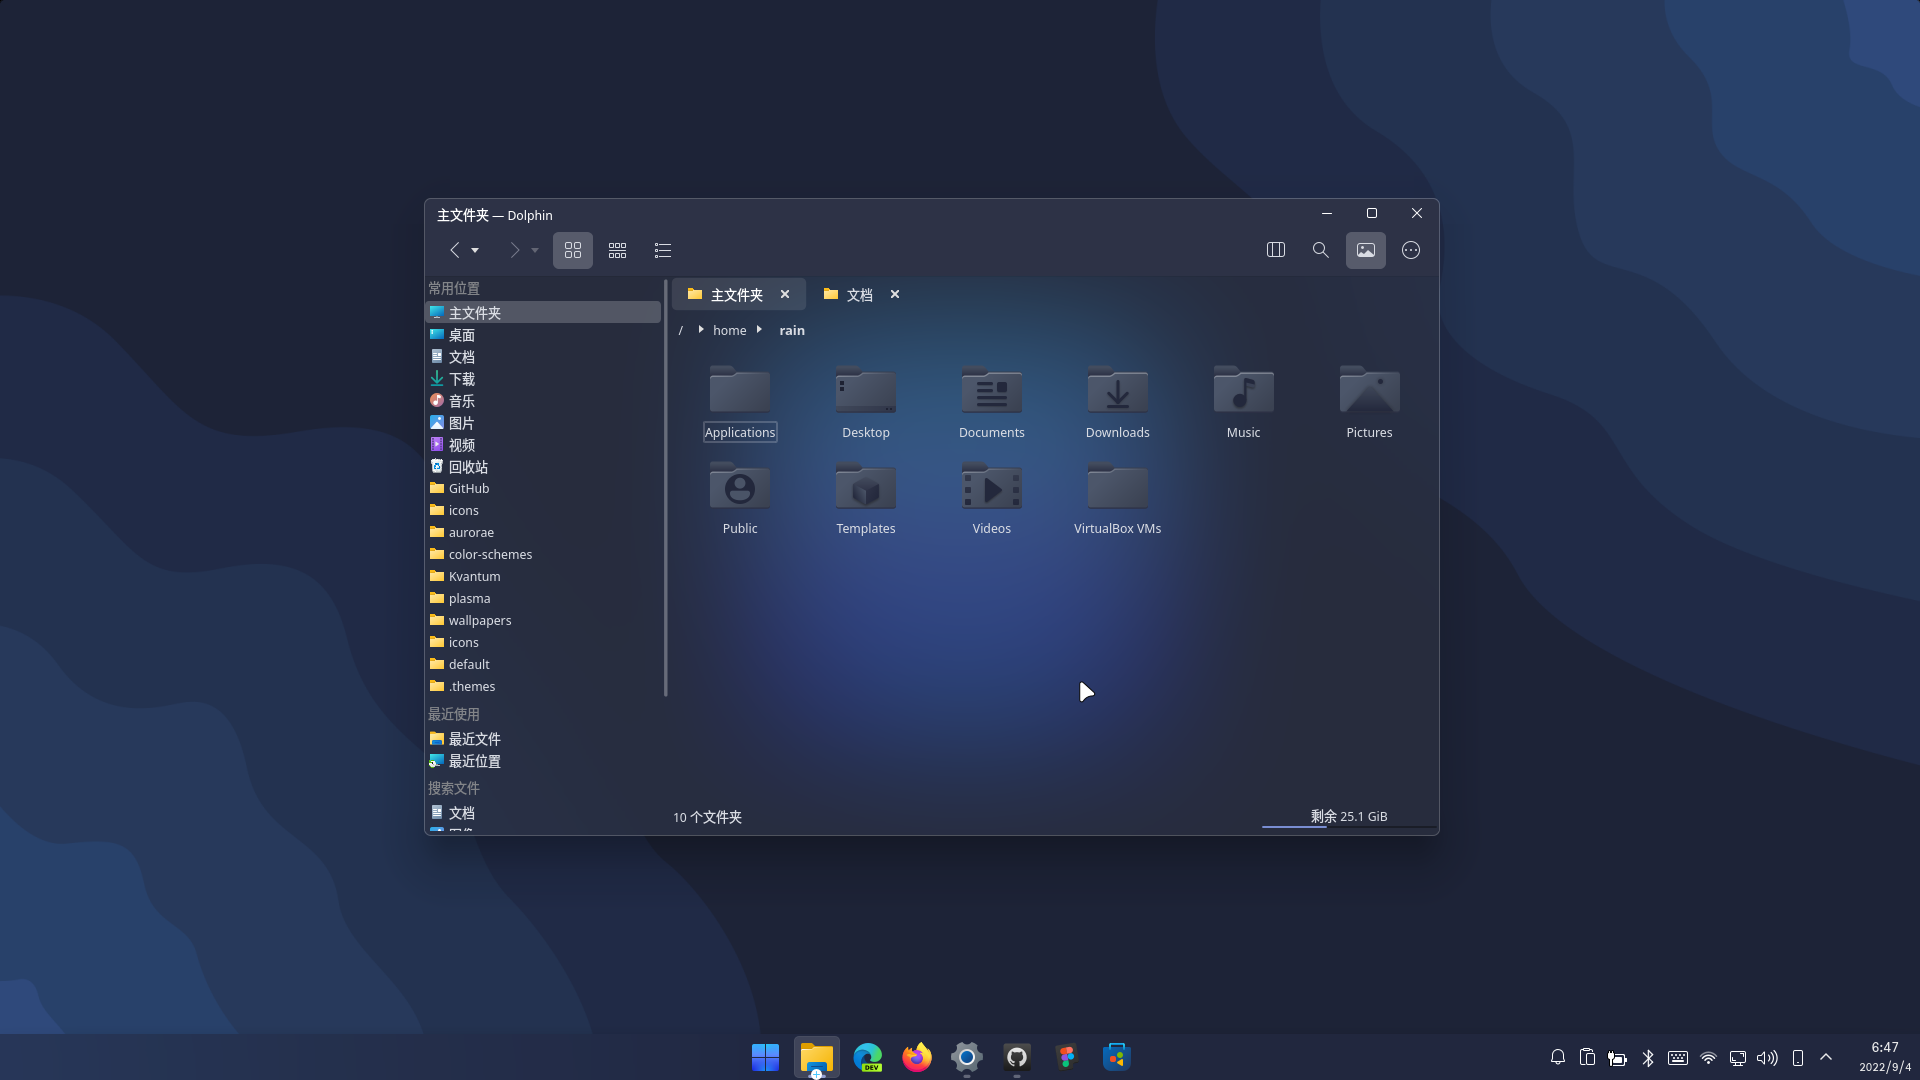
Task: Switch to compact view mode
Action: (617, 250)
